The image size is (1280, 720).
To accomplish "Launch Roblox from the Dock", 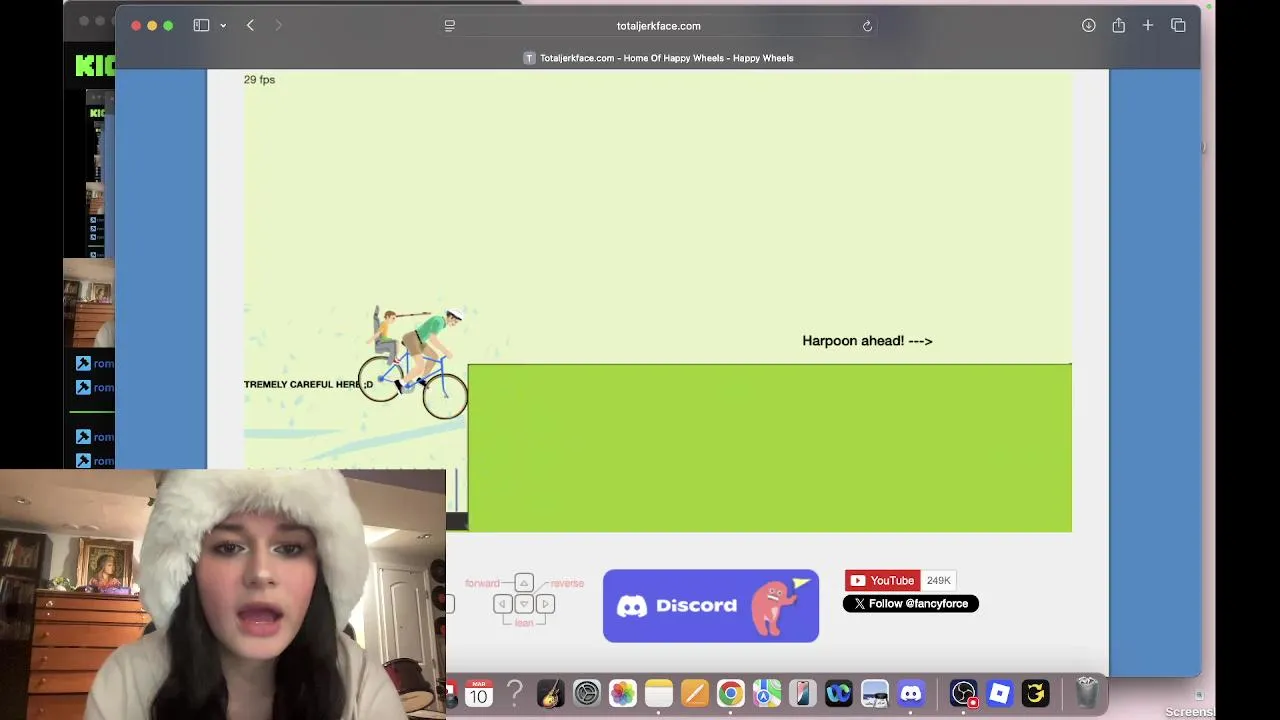I will coord(999,693).
